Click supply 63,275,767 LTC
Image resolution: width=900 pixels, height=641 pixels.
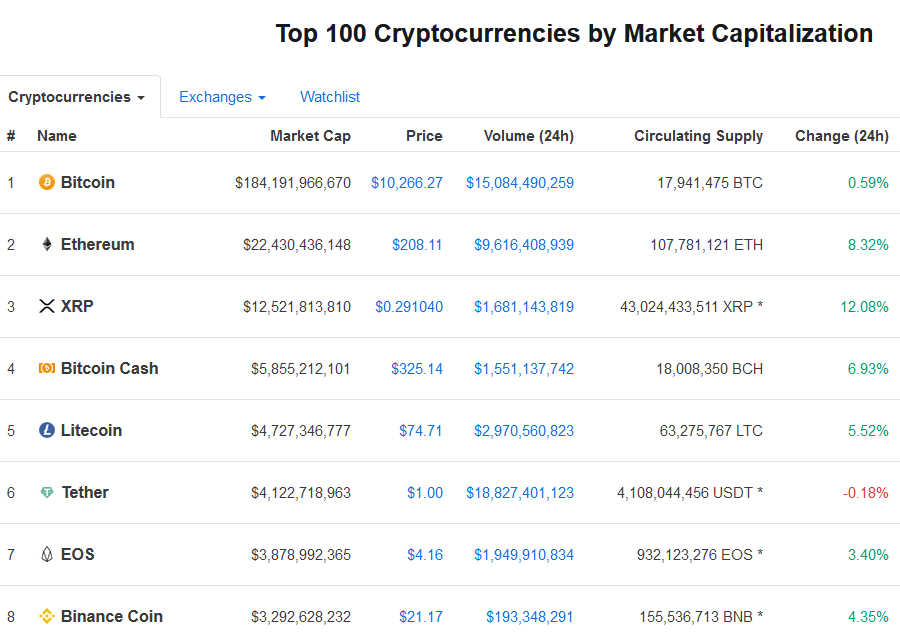(711, 431)
